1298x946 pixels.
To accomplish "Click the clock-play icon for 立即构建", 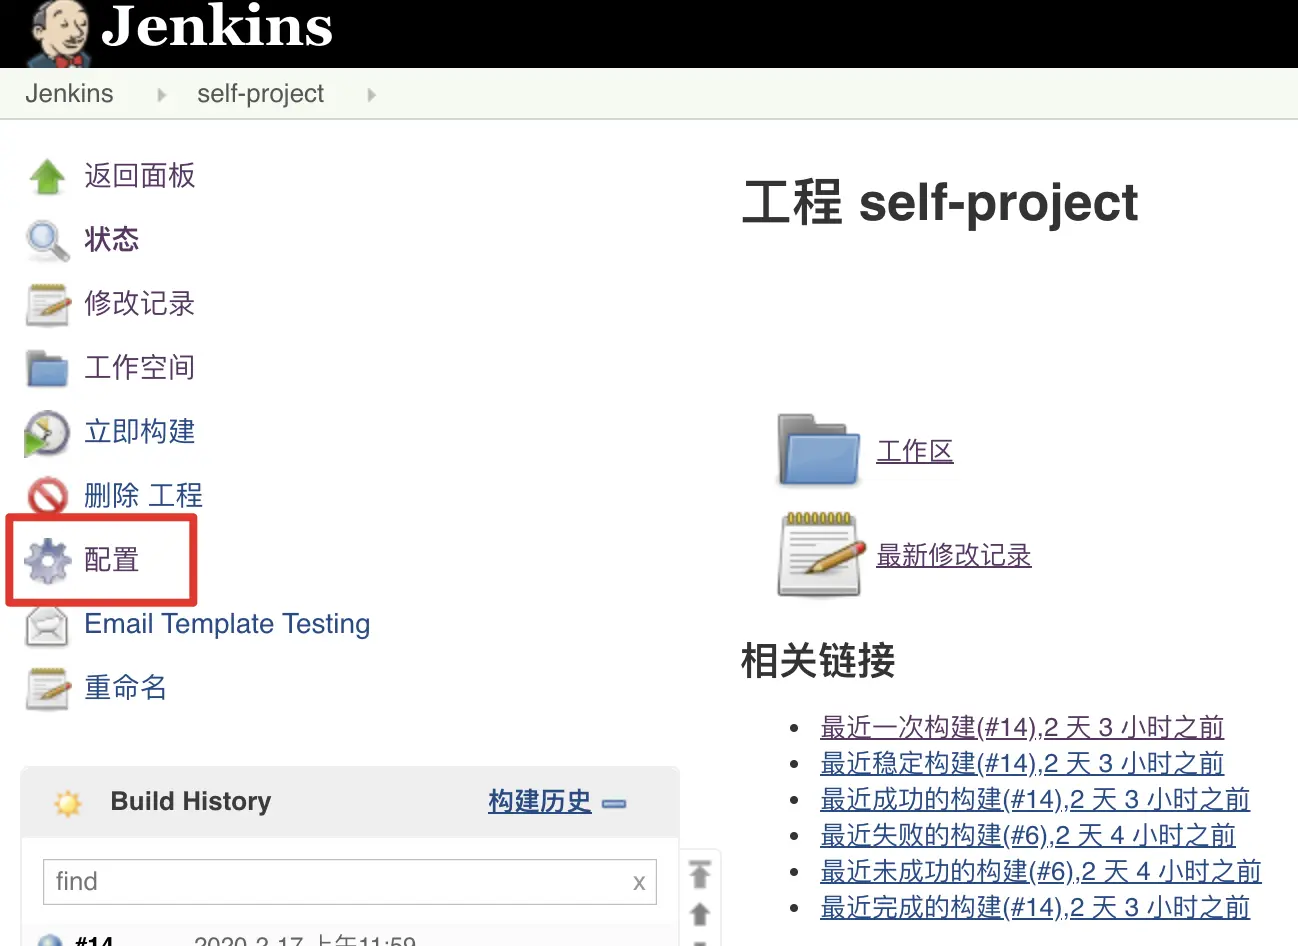I will 47,433.
